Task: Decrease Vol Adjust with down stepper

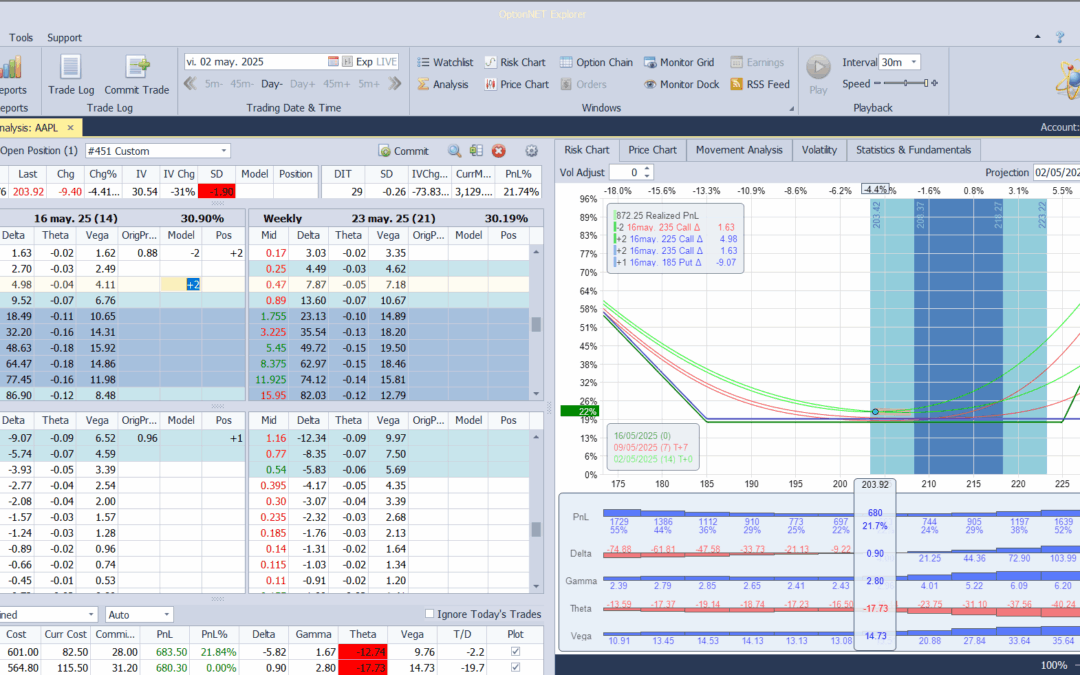Action: pyautogui.click(x=647, y=176)
